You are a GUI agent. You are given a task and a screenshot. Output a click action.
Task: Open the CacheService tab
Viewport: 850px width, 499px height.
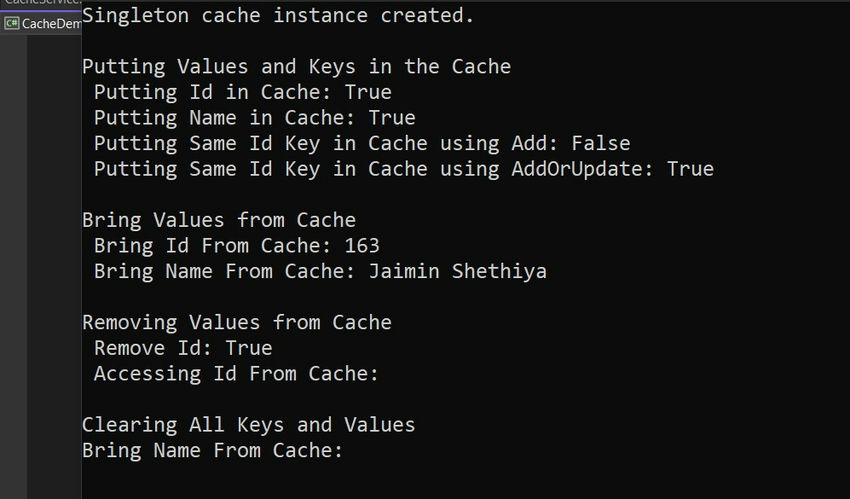click(x=41, y=4)
